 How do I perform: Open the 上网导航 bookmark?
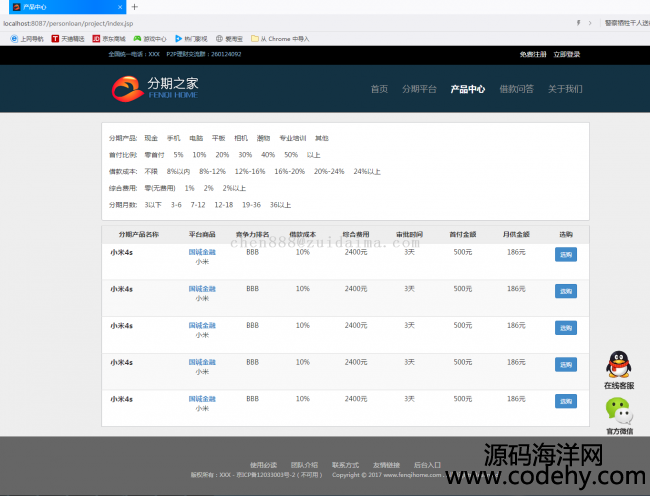(x=27, y=39)
